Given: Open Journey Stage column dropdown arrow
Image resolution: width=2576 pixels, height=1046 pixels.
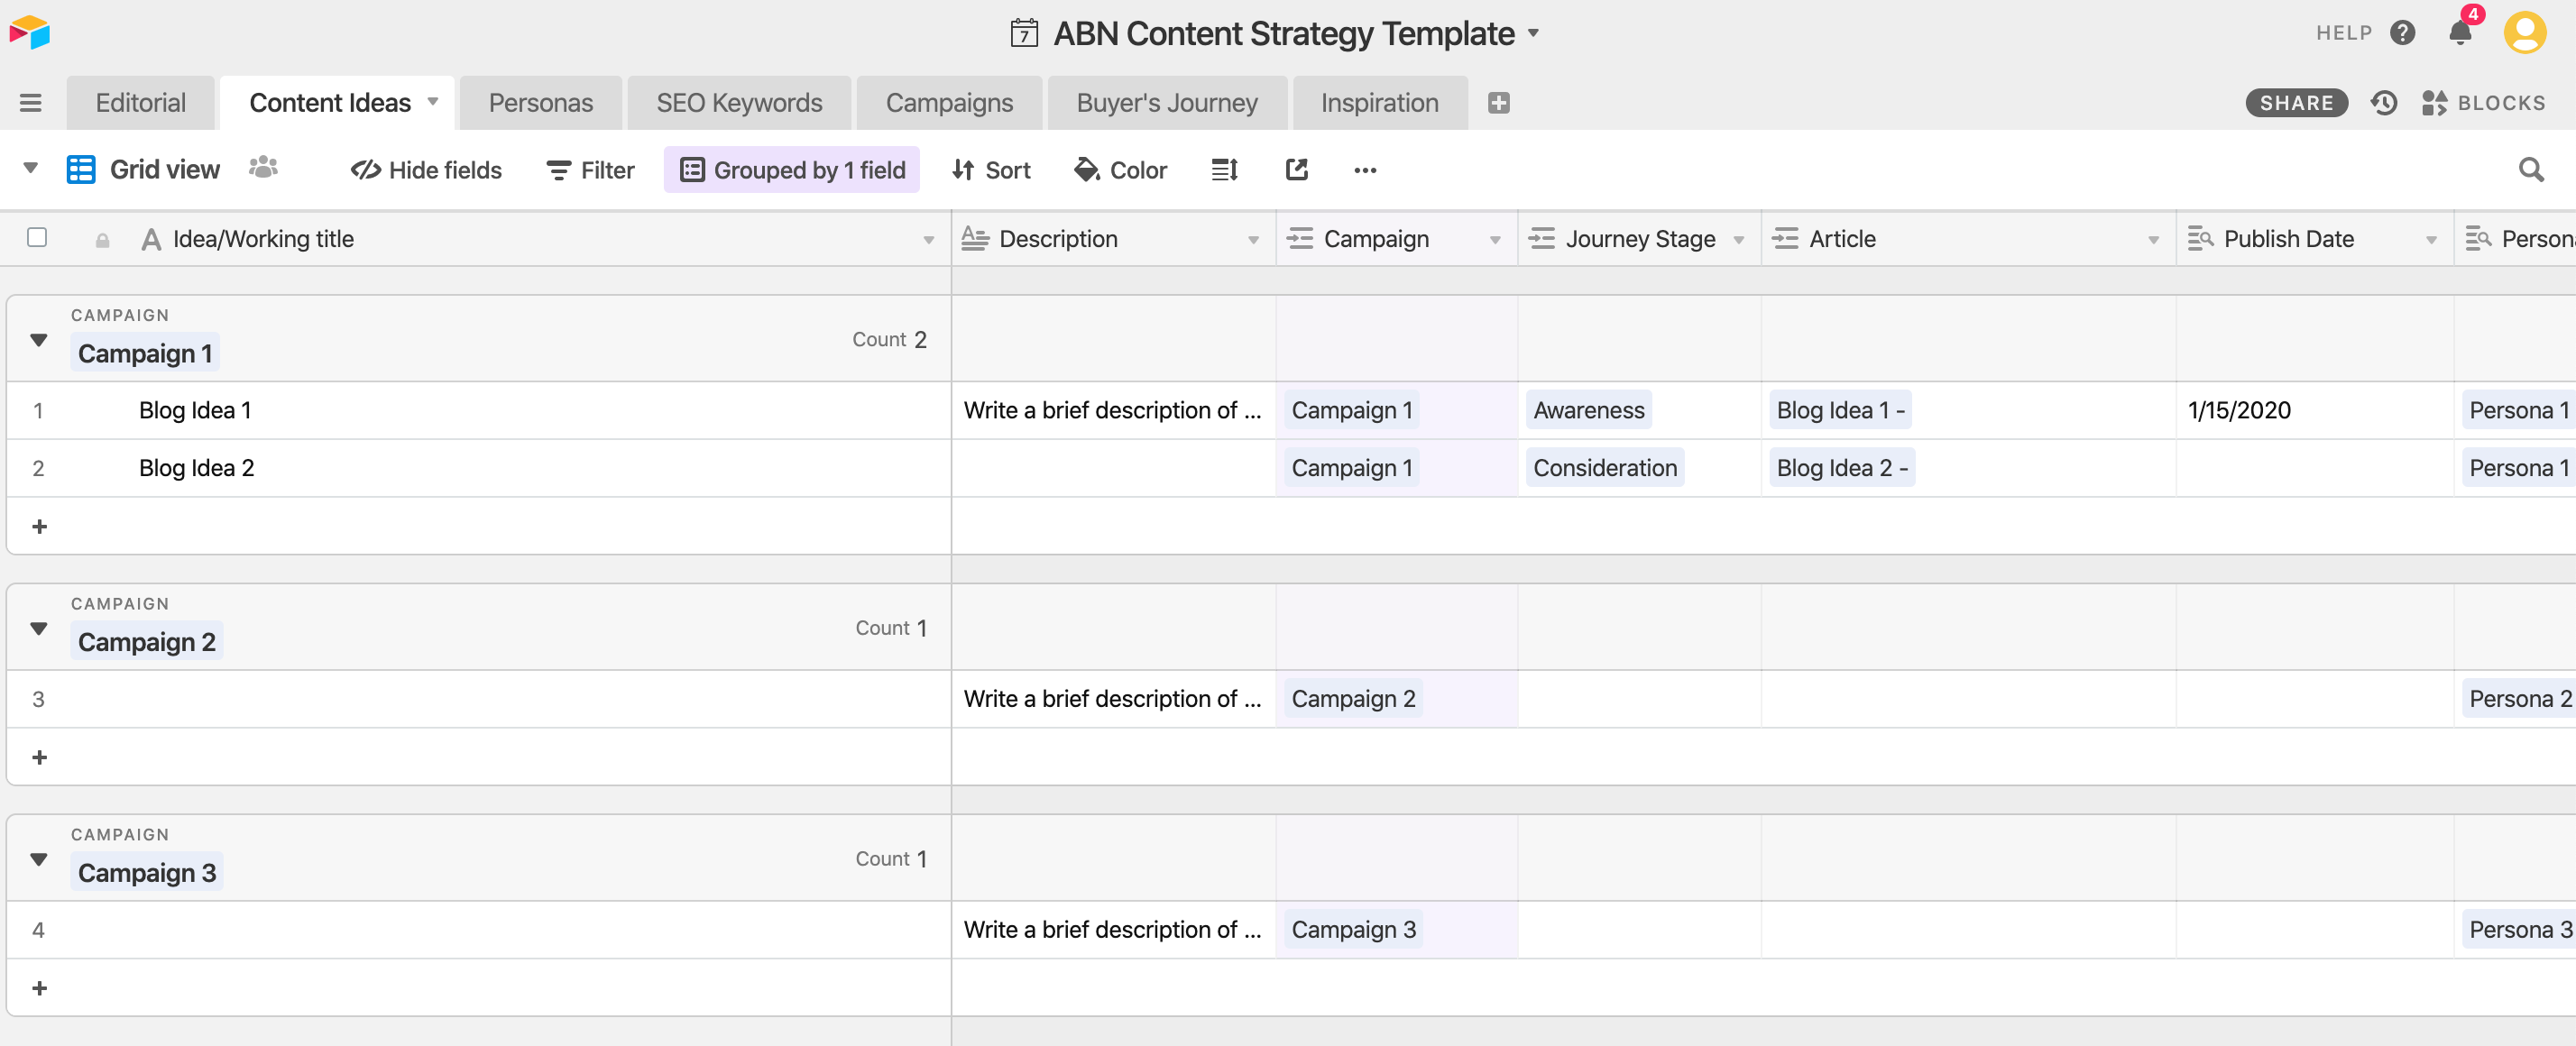Looking at the screenshot, I should pos(1739,240).
